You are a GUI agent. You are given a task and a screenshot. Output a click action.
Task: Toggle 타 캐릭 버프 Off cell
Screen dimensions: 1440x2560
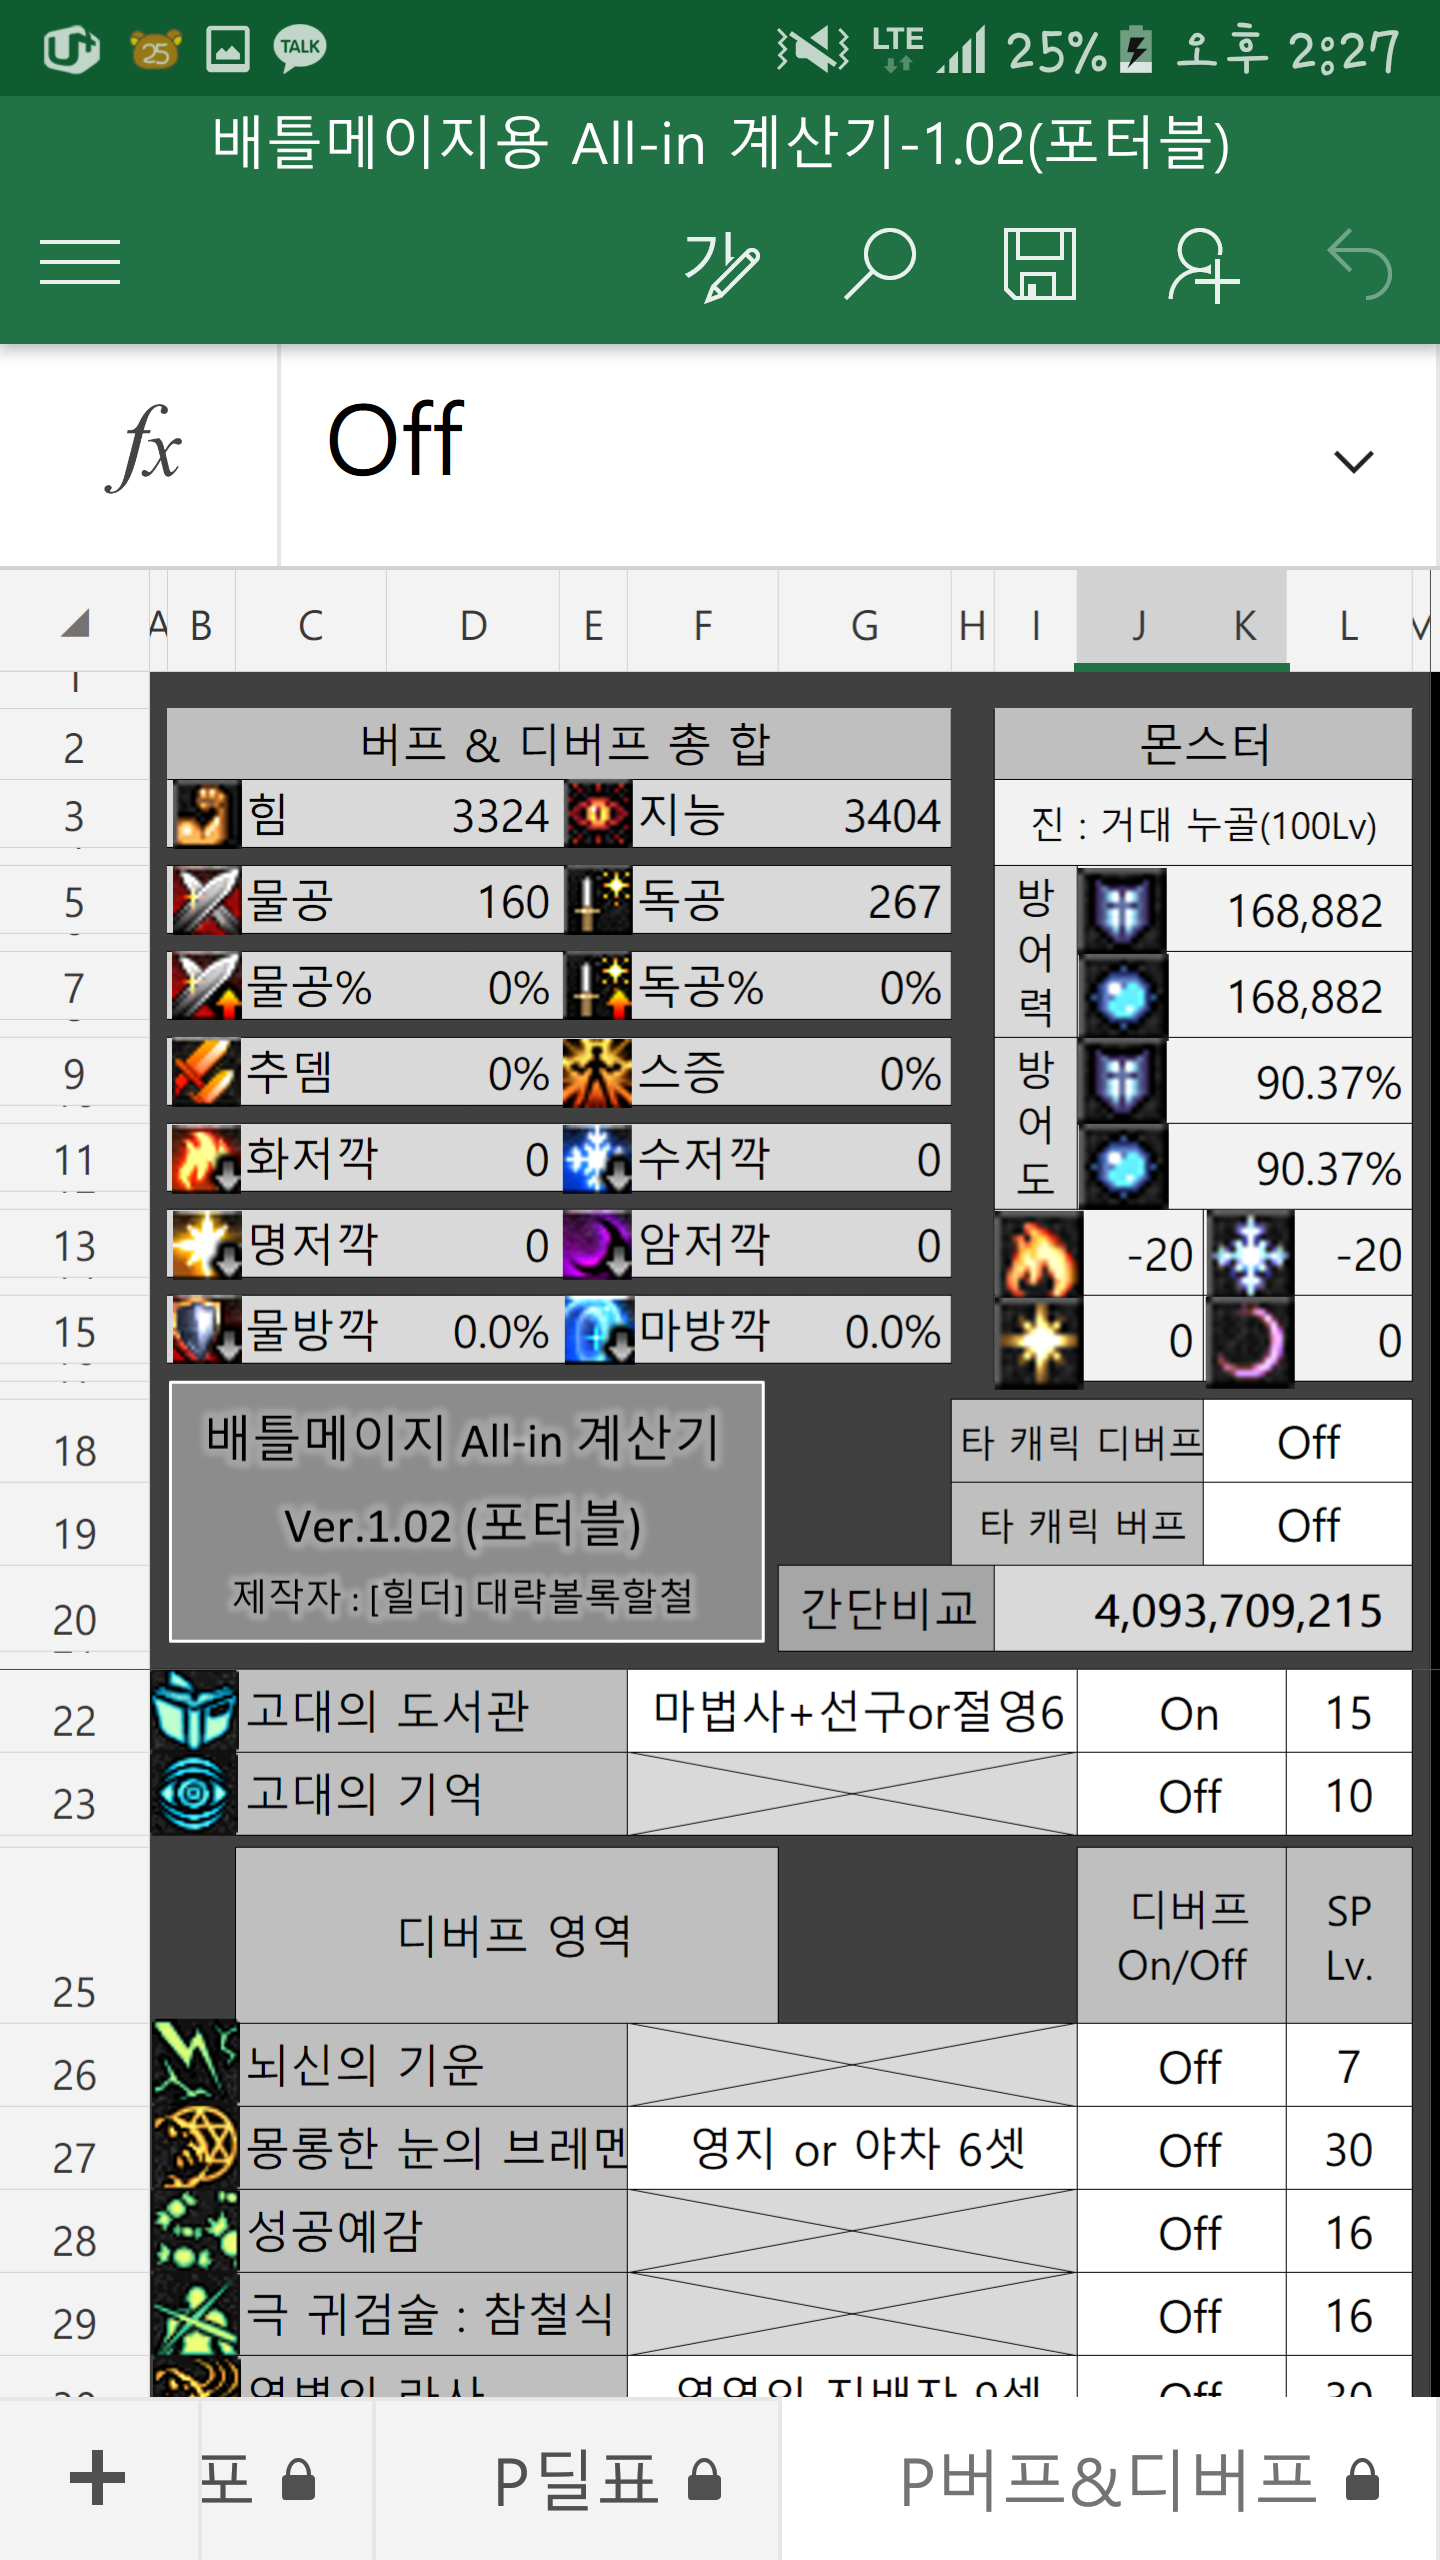(x=1307, y=1526)
